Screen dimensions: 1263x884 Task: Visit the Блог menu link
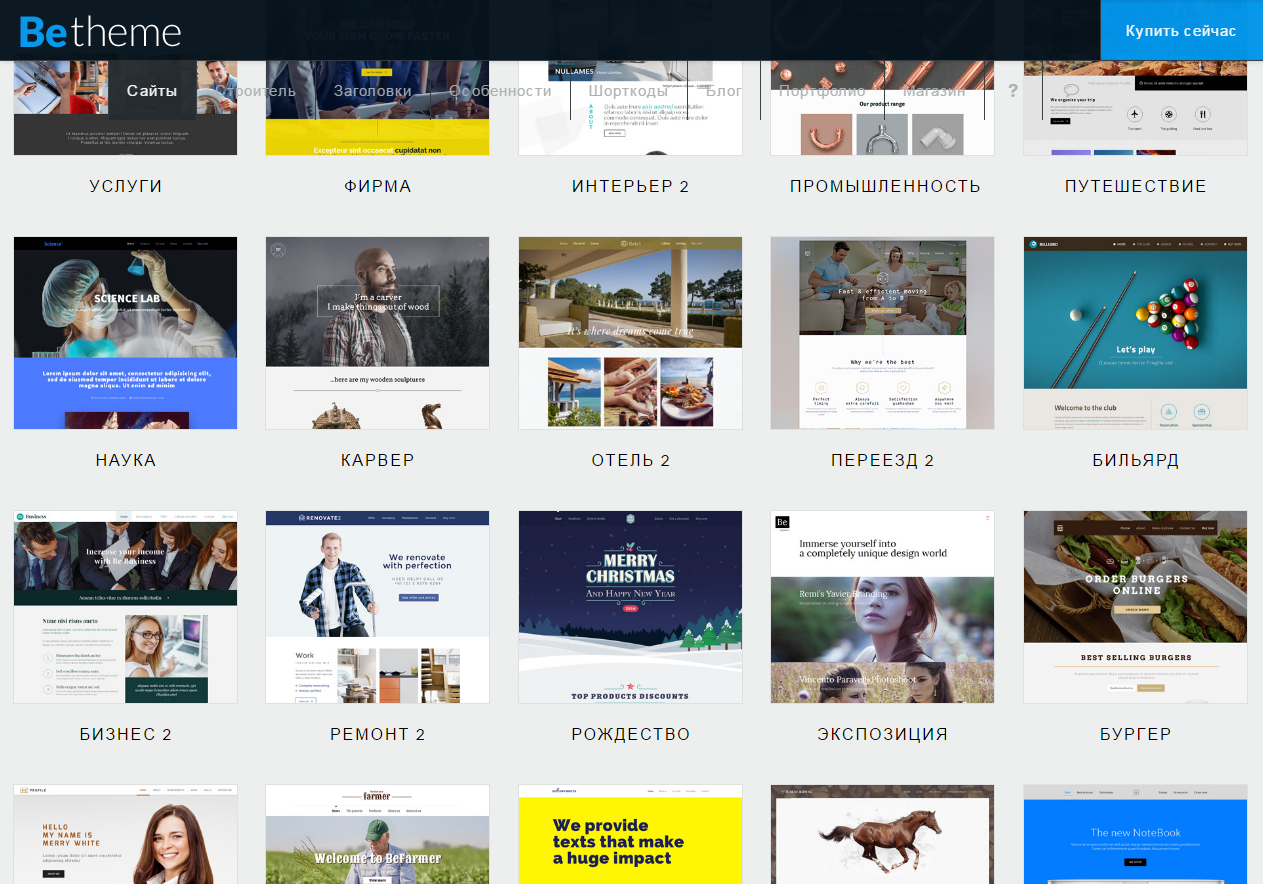pyautogui.click(x=724, y=91)
